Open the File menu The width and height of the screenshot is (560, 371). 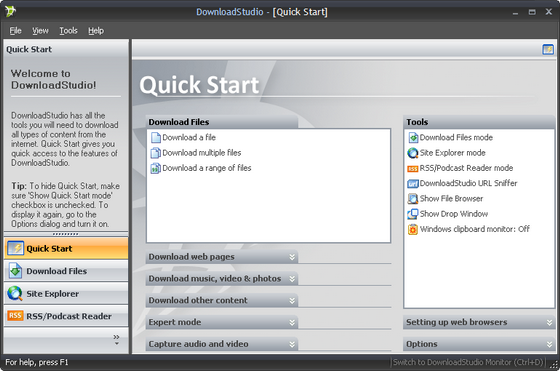point(15,31)
